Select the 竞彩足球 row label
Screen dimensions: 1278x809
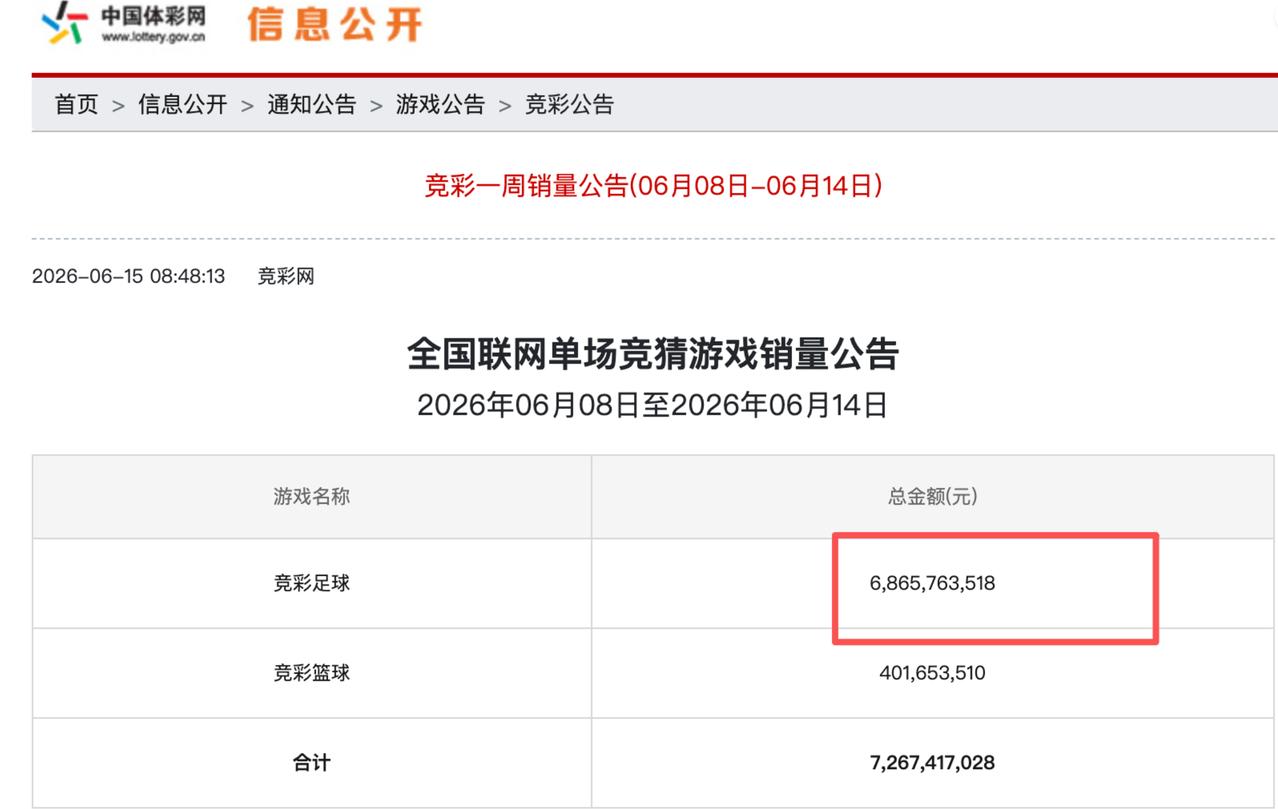point(312,583)
